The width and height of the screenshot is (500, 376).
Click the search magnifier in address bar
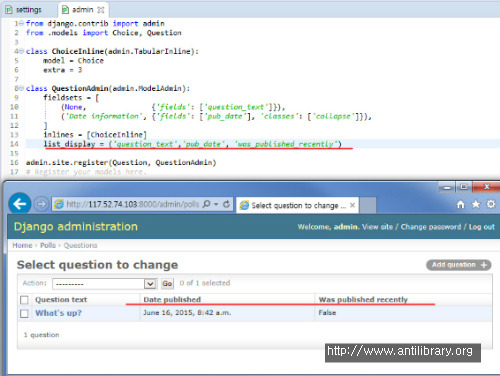pos(207,204)
